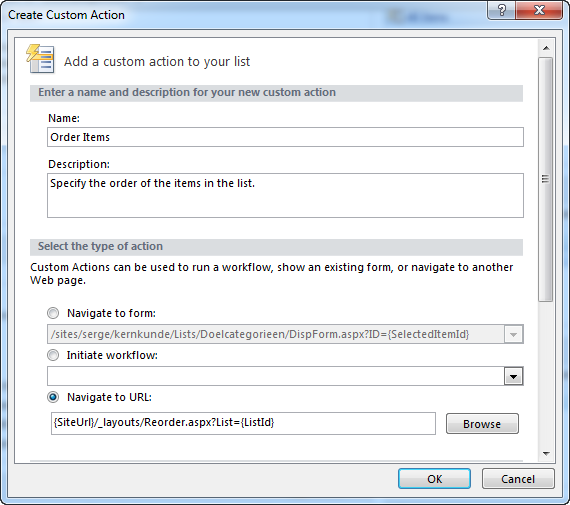Confirm with the OK button
Screen dimensions: 570x505
tap(434, 479)
